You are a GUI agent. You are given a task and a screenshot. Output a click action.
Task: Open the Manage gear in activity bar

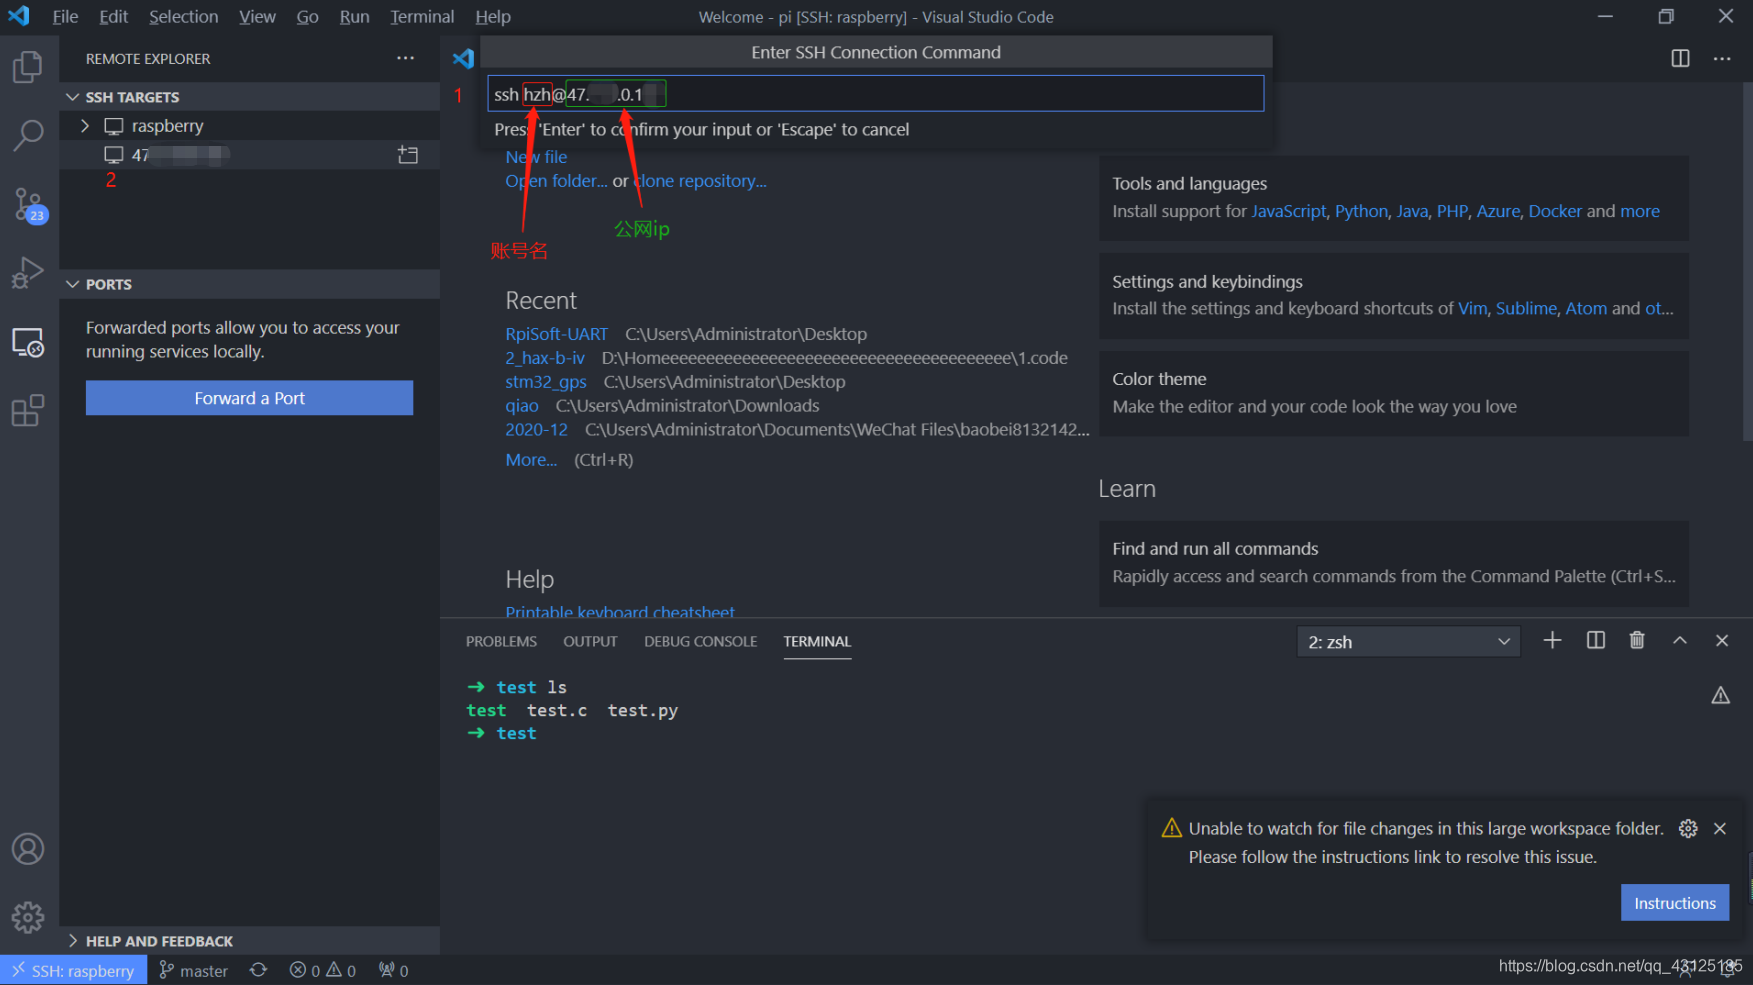click(x=28, y=917)
